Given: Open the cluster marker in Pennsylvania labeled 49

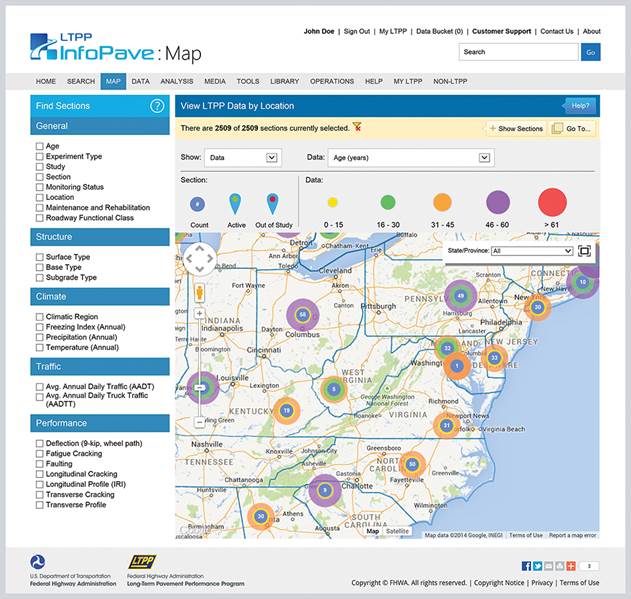Looking at the screenshot, I should pos(460,296).
